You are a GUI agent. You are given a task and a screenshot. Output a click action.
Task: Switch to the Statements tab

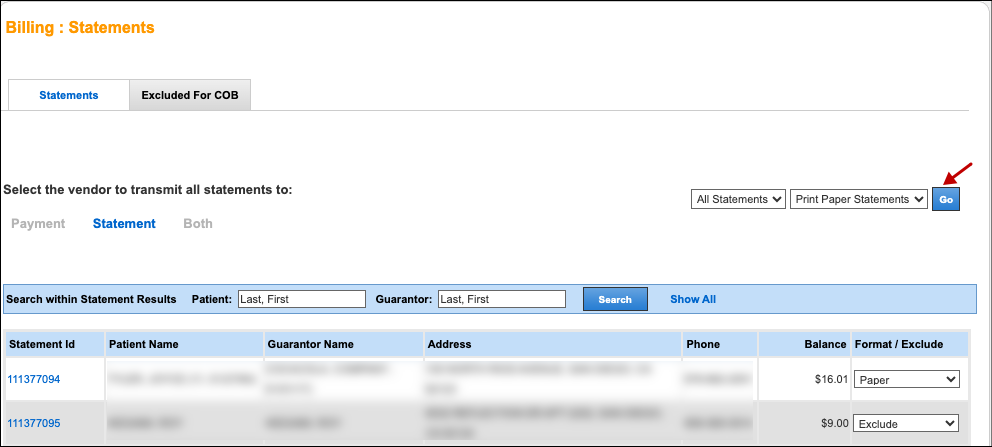click(x=68, y=95)
